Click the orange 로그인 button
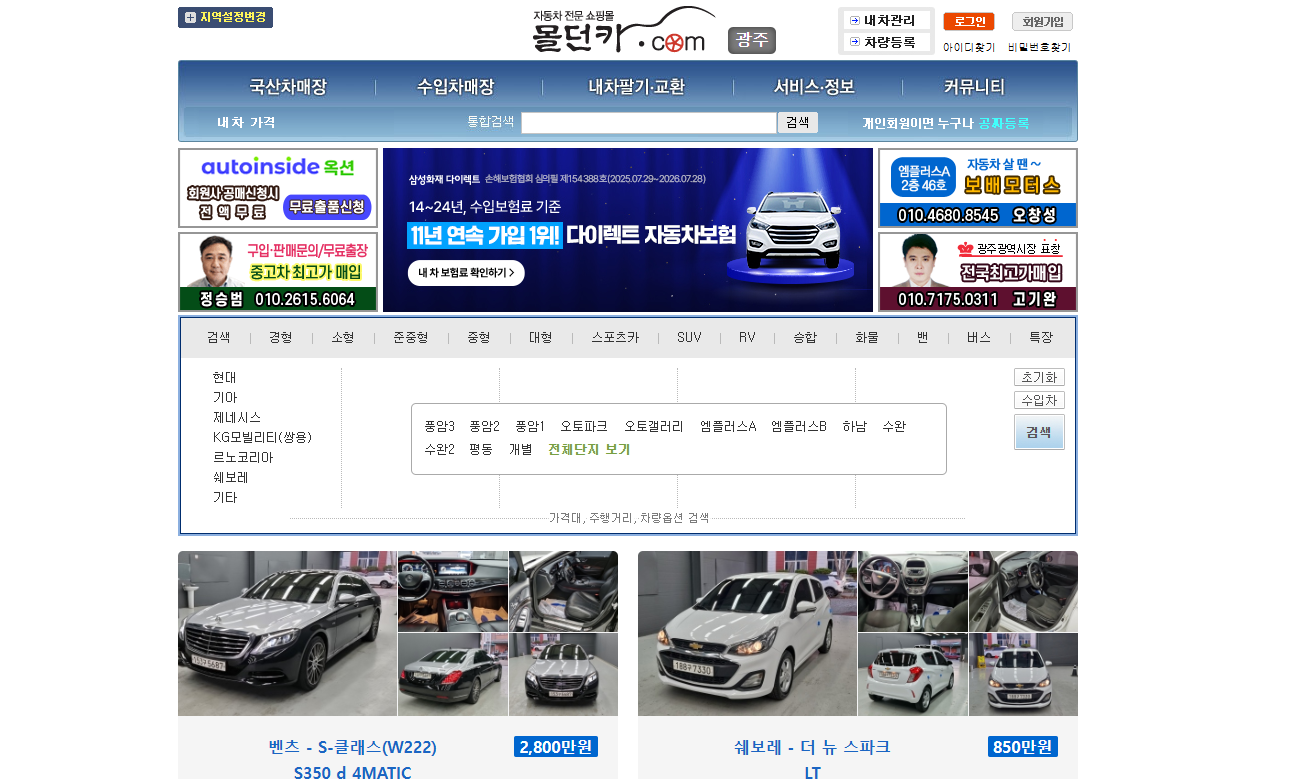This screenshot has height=779, width=1313. click(969, 21)
